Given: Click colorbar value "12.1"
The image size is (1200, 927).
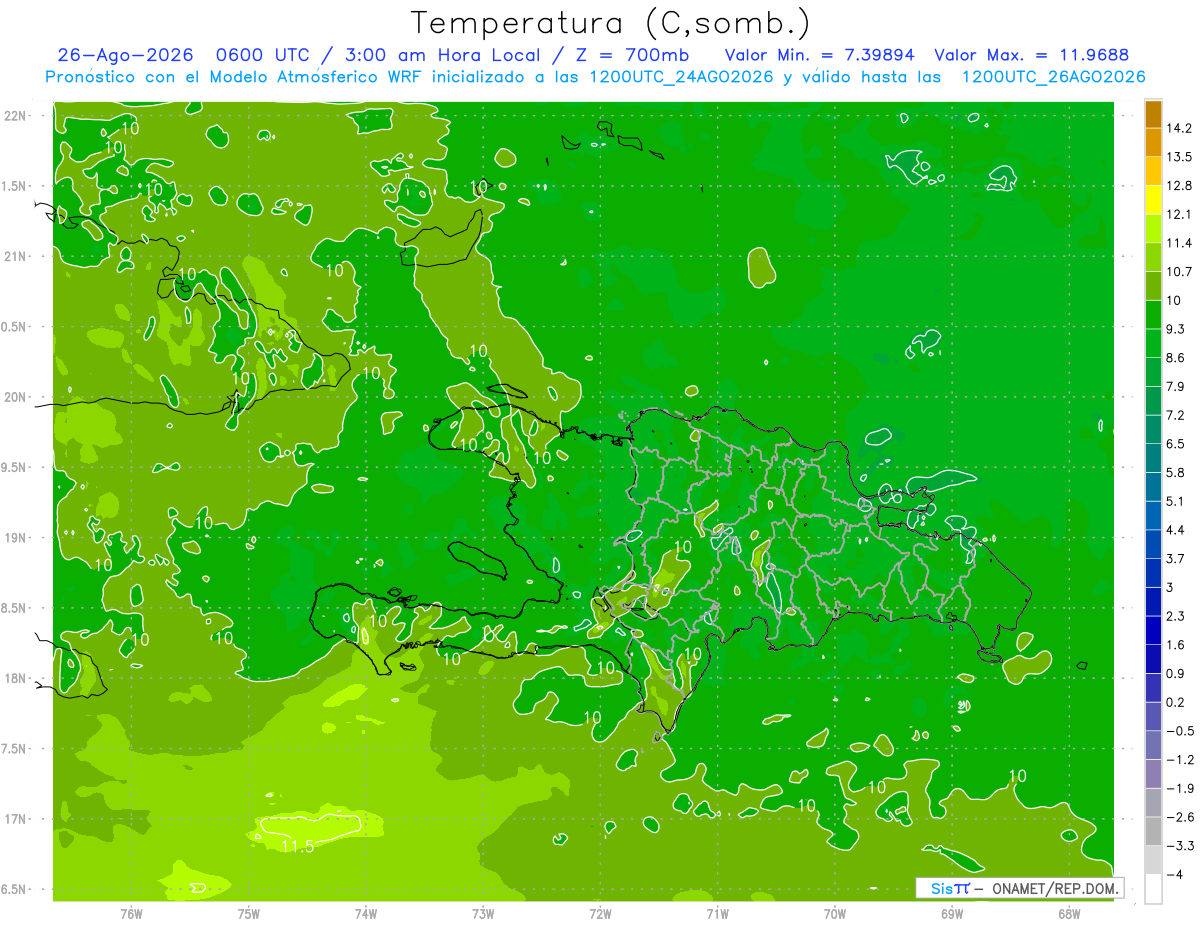Looking at the screenshot, I should click(1180, 214).
